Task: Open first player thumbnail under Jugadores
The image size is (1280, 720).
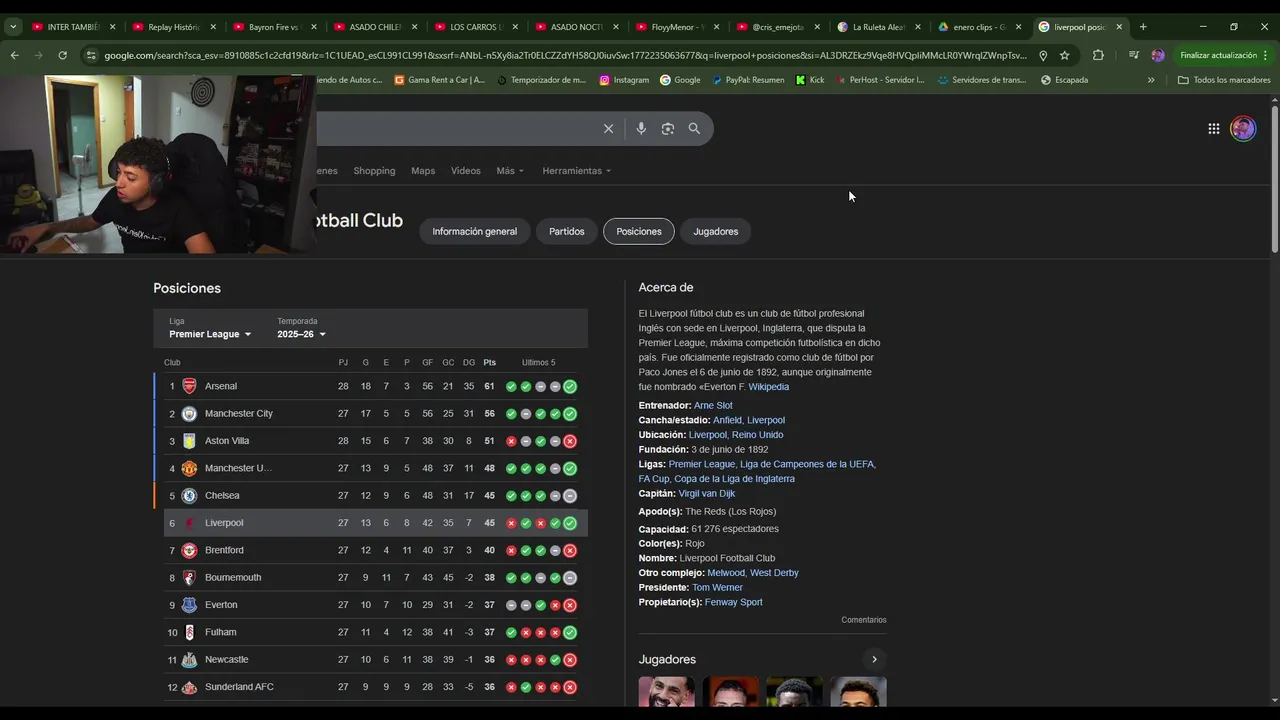Action: 666,692
